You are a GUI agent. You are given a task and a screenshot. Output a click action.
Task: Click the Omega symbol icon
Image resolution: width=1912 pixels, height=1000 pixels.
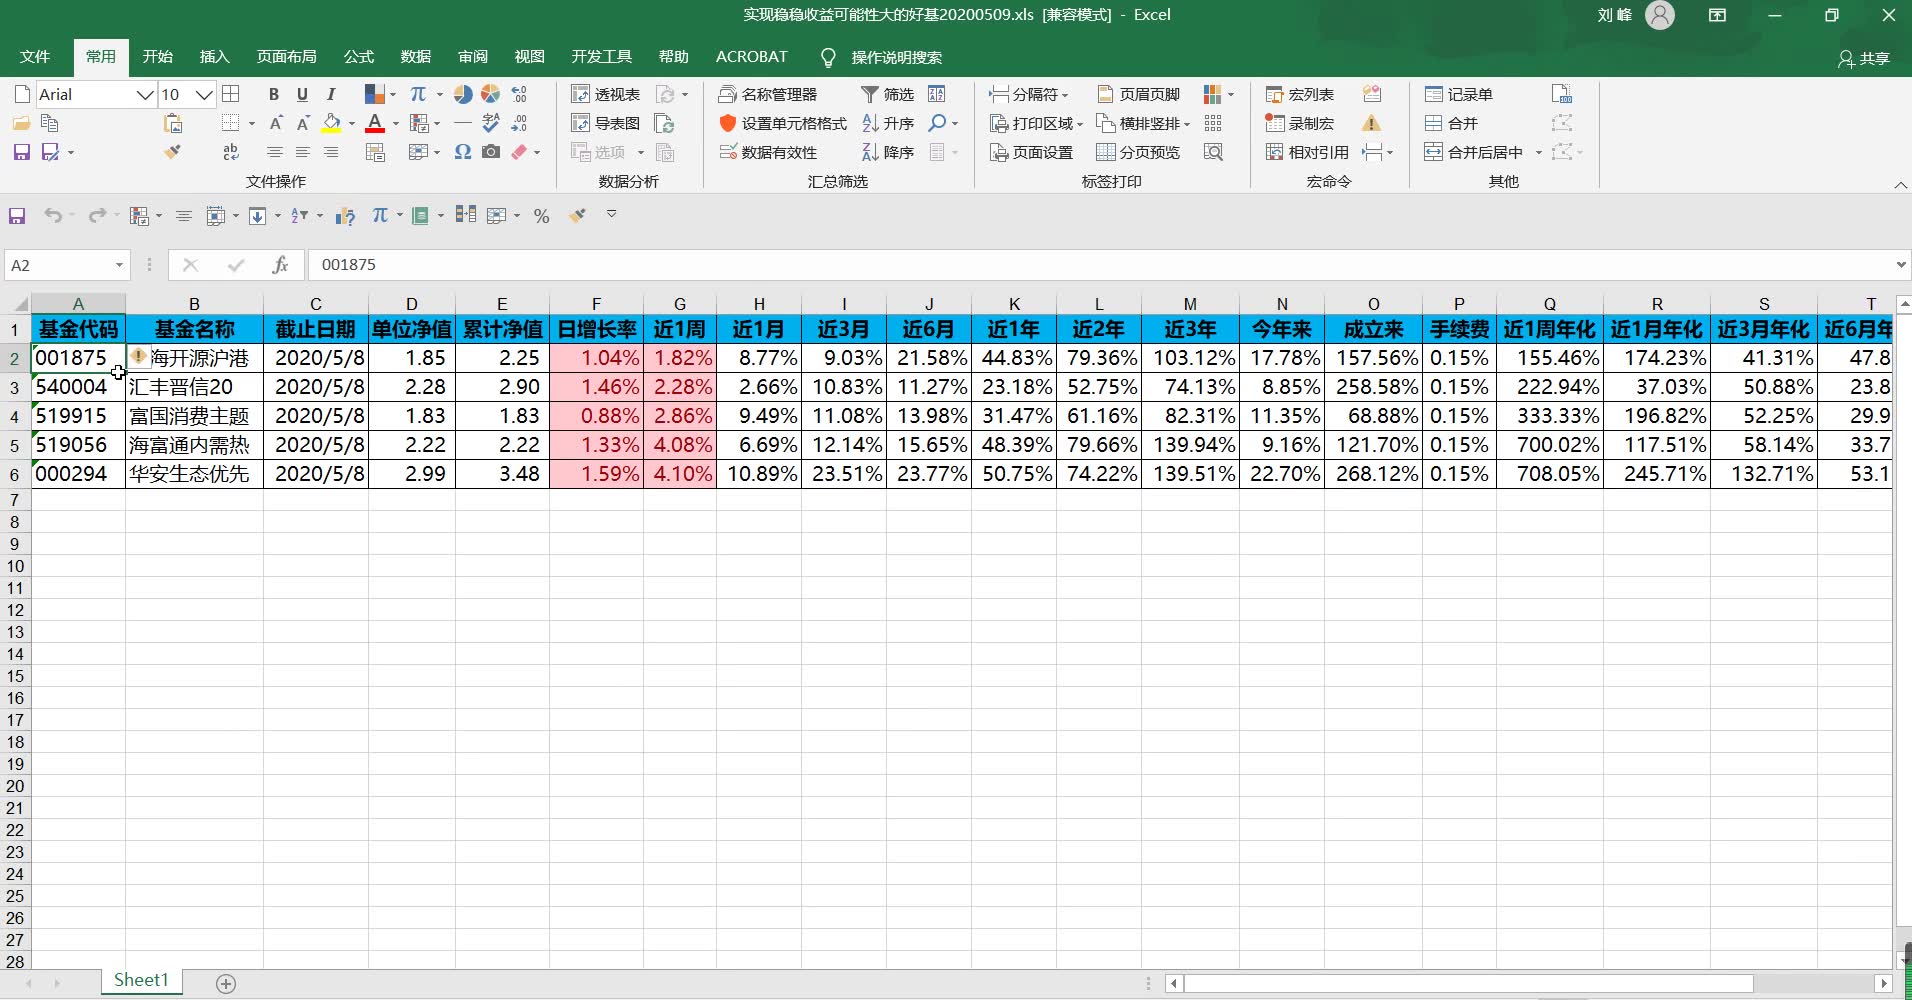(462, 152)
